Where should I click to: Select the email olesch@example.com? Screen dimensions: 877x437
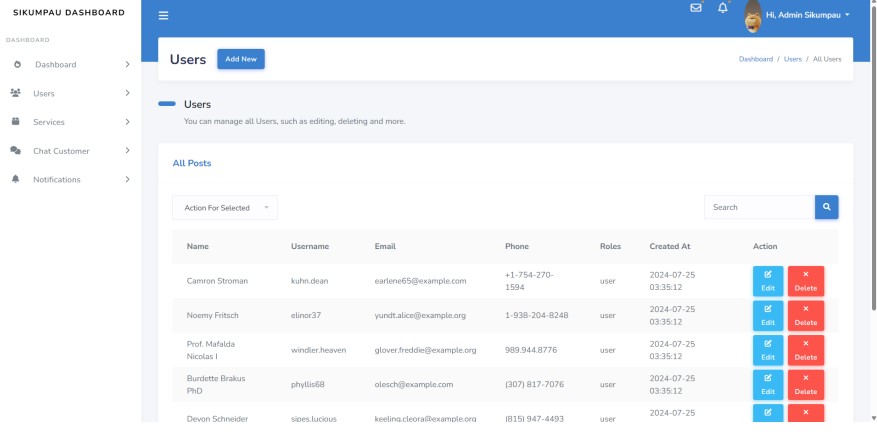click(414, 385)
